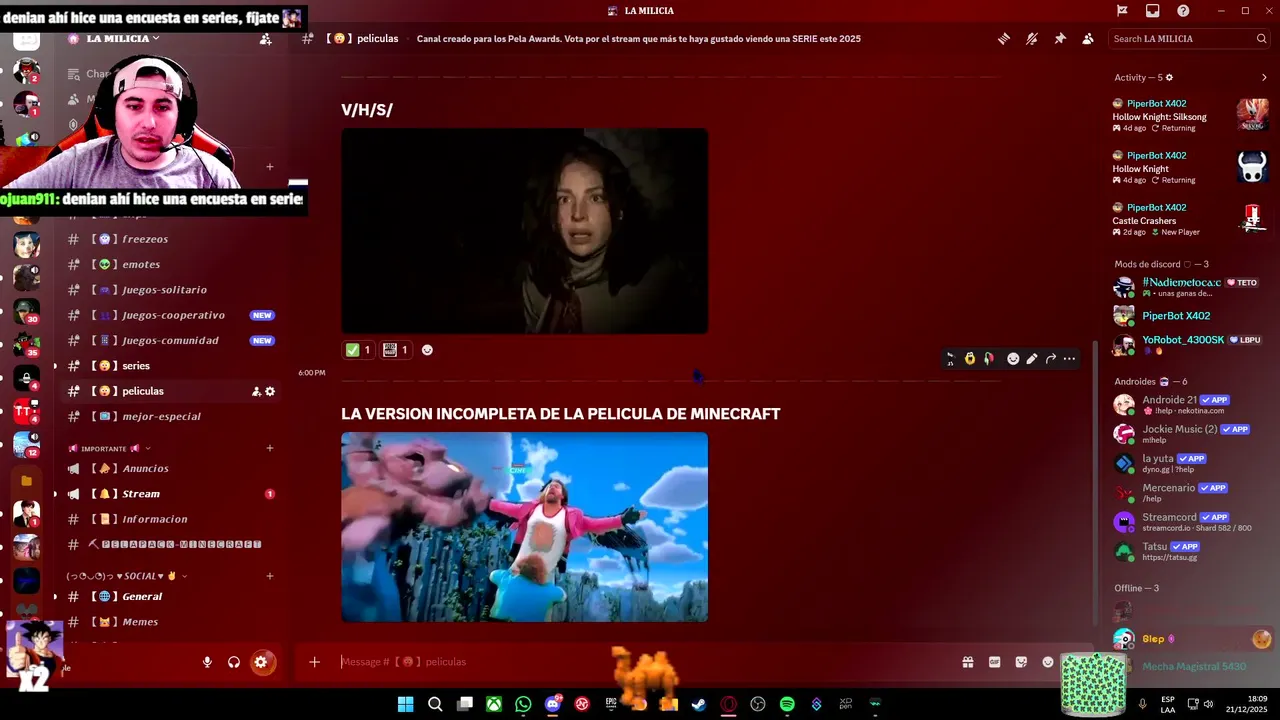Toggle the member list icon

(1088, 39)
